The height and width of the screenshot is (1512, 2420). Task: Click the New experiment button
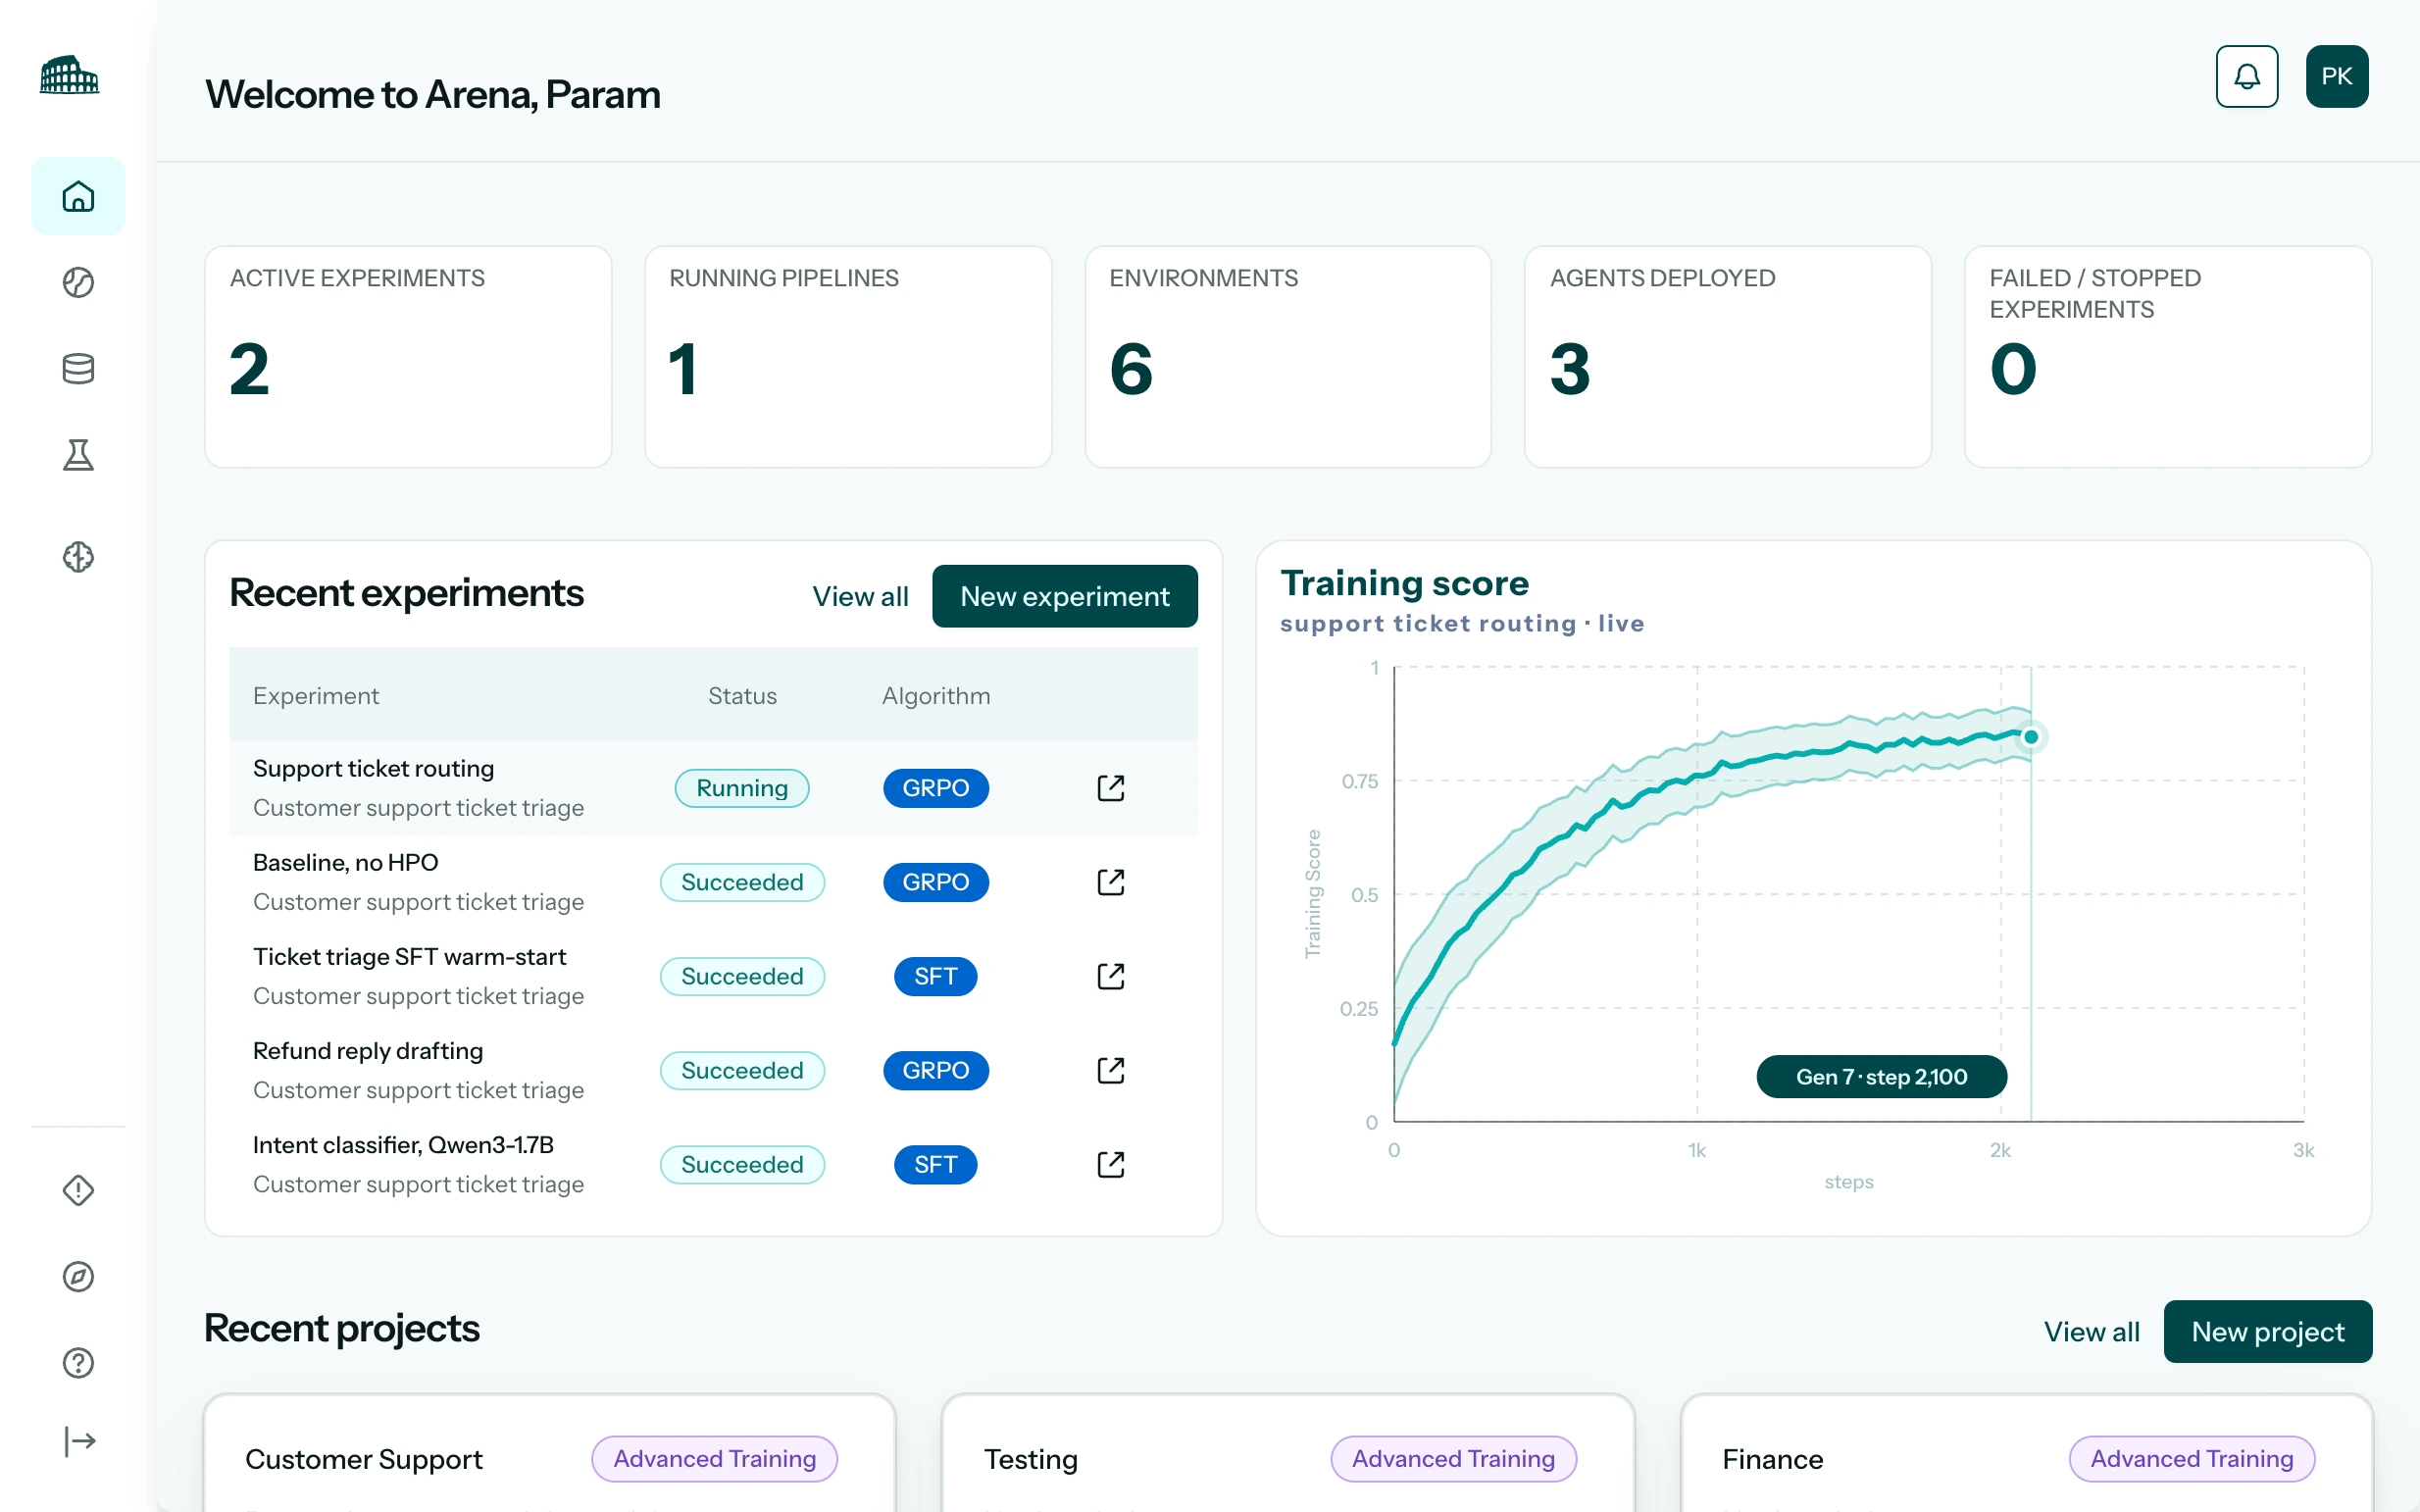1065,596
